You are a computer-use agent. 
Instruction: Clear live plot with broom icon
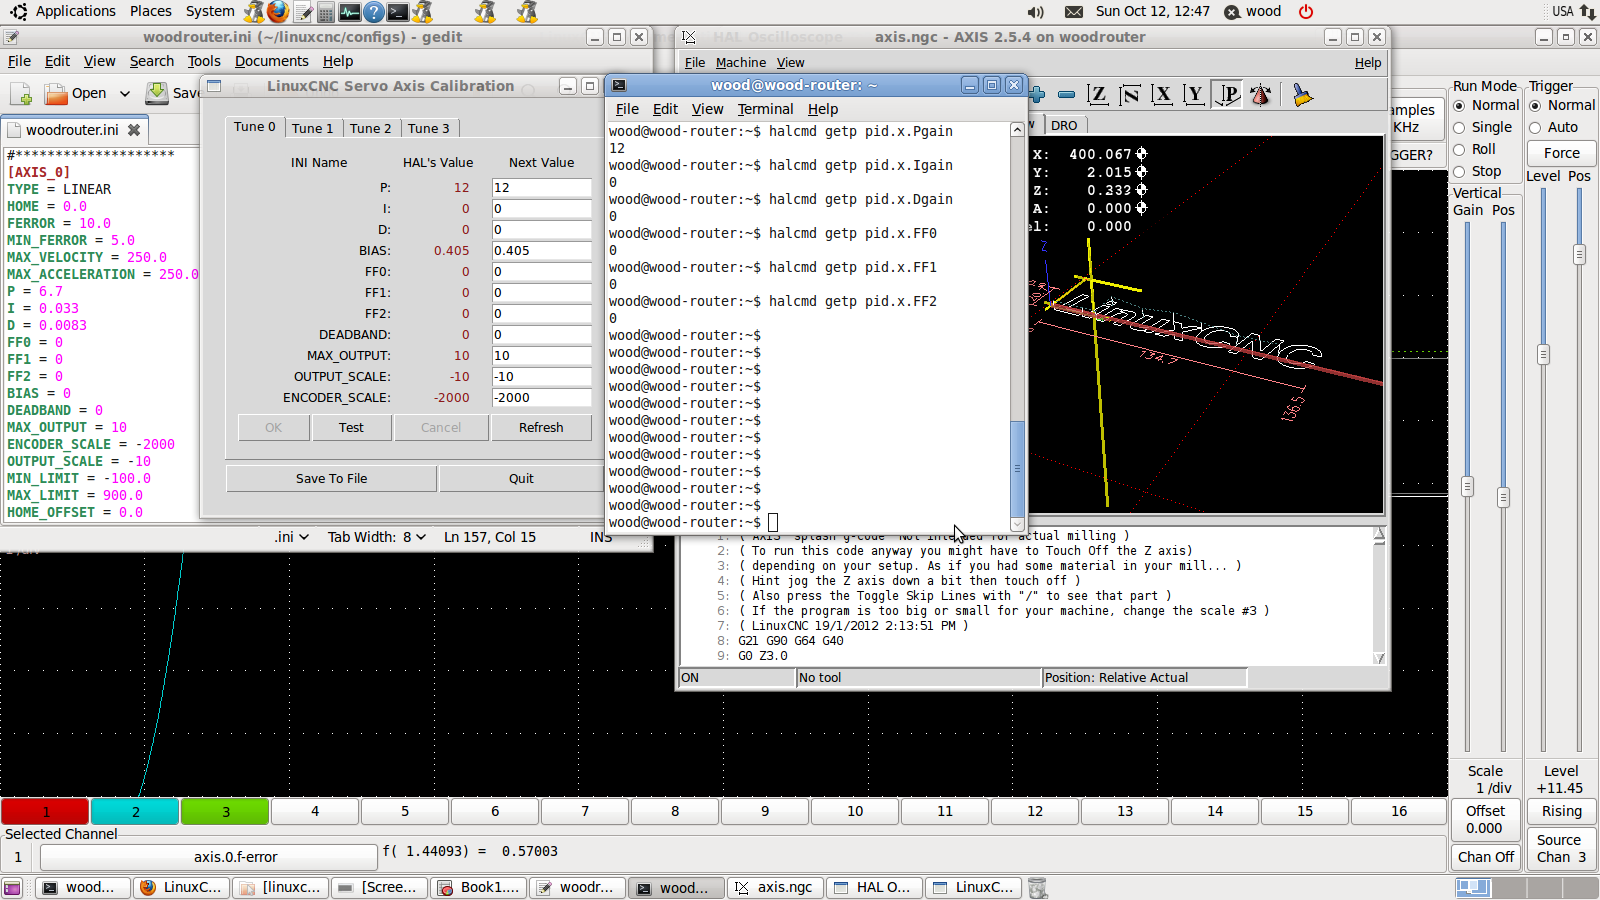tap(1302, 95)
